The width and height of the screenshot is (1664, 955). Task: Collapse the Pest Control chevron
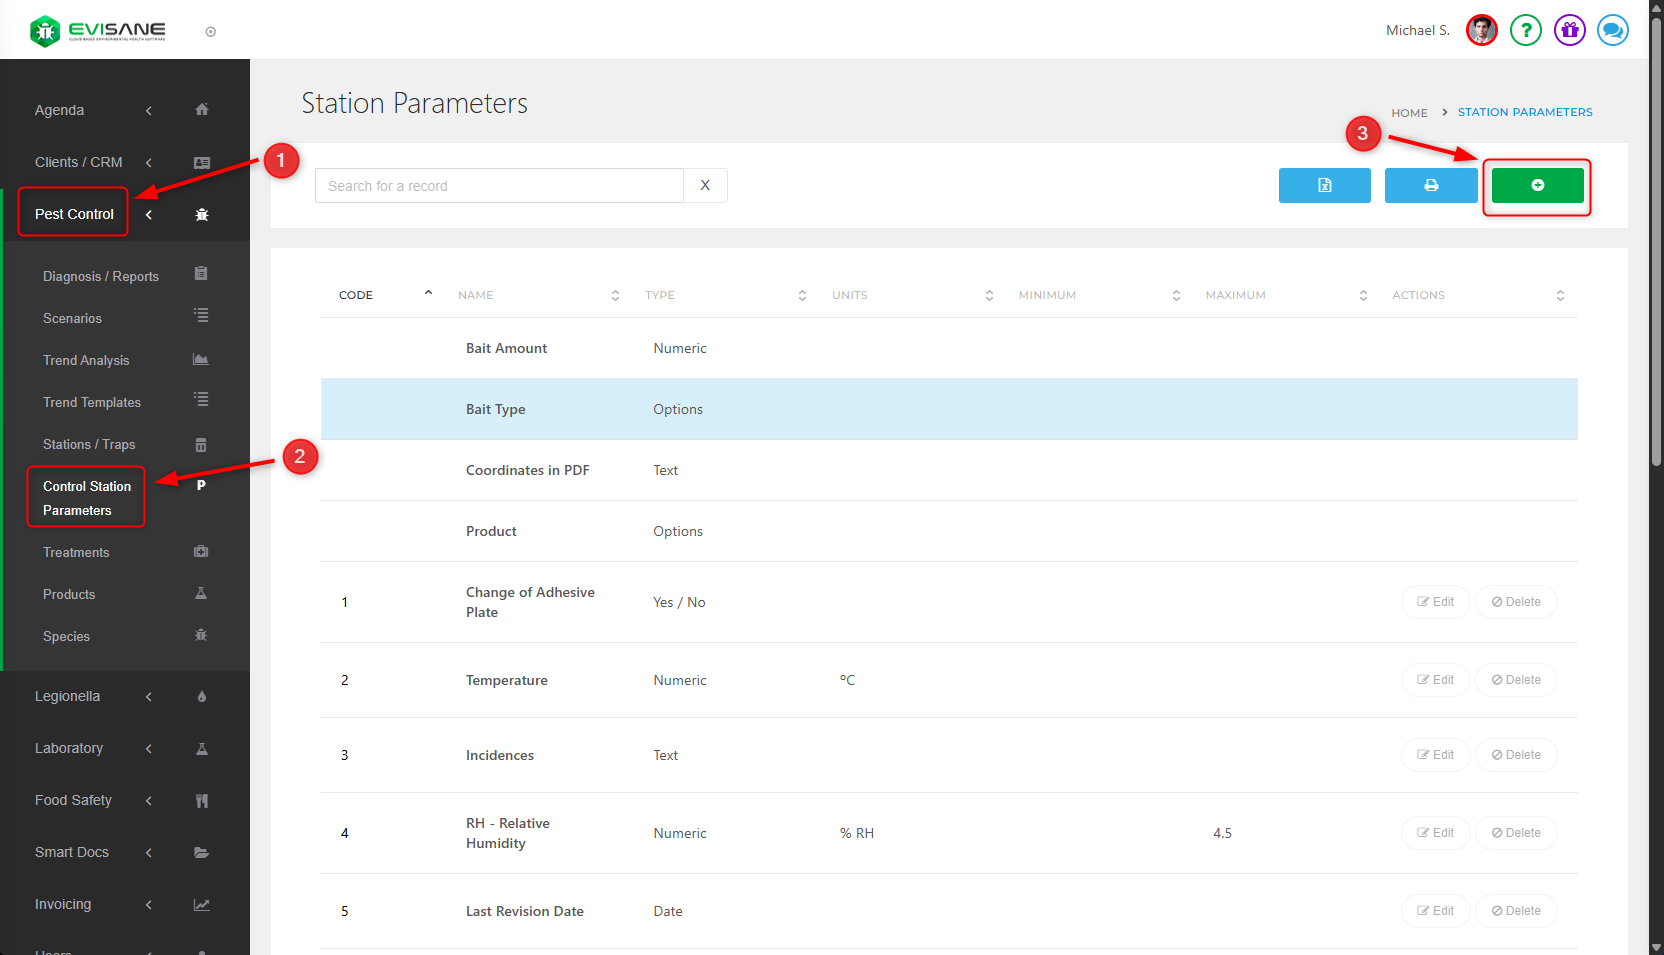[149, 214]
